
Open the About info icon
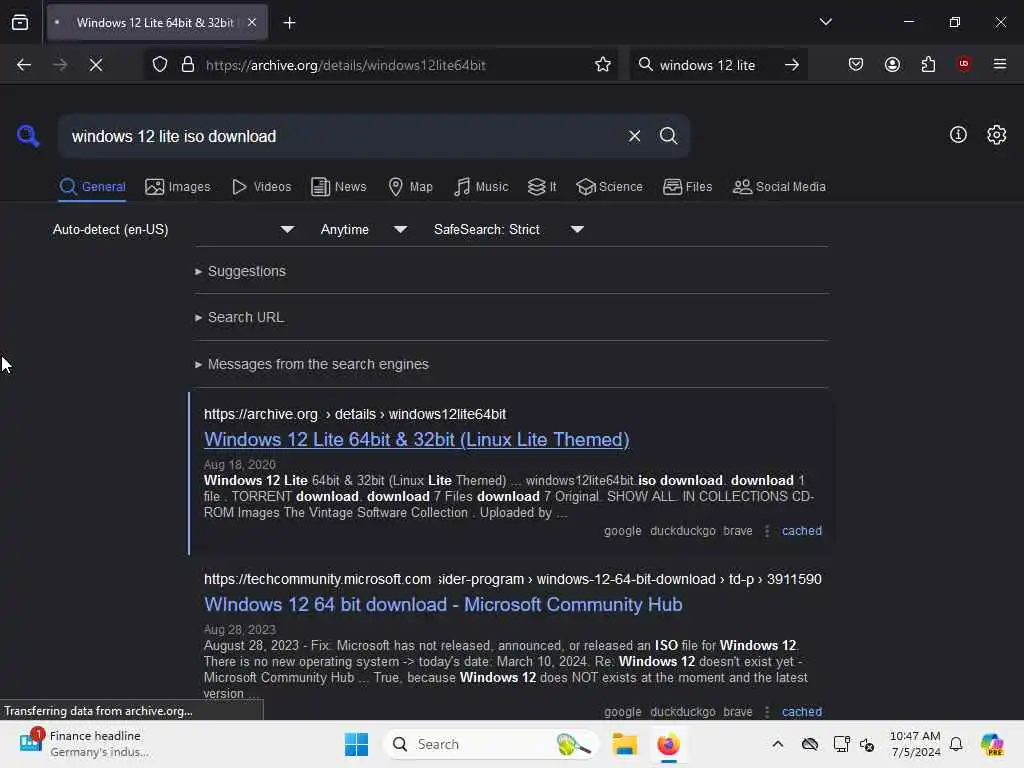pos(958,135)
